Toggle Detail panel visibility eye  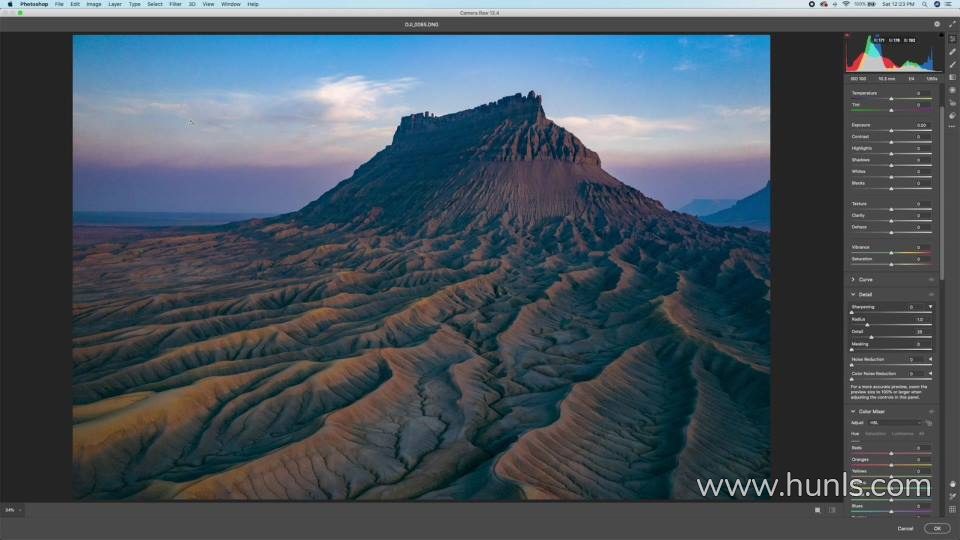pyautogui.click(x=931, y=294)
